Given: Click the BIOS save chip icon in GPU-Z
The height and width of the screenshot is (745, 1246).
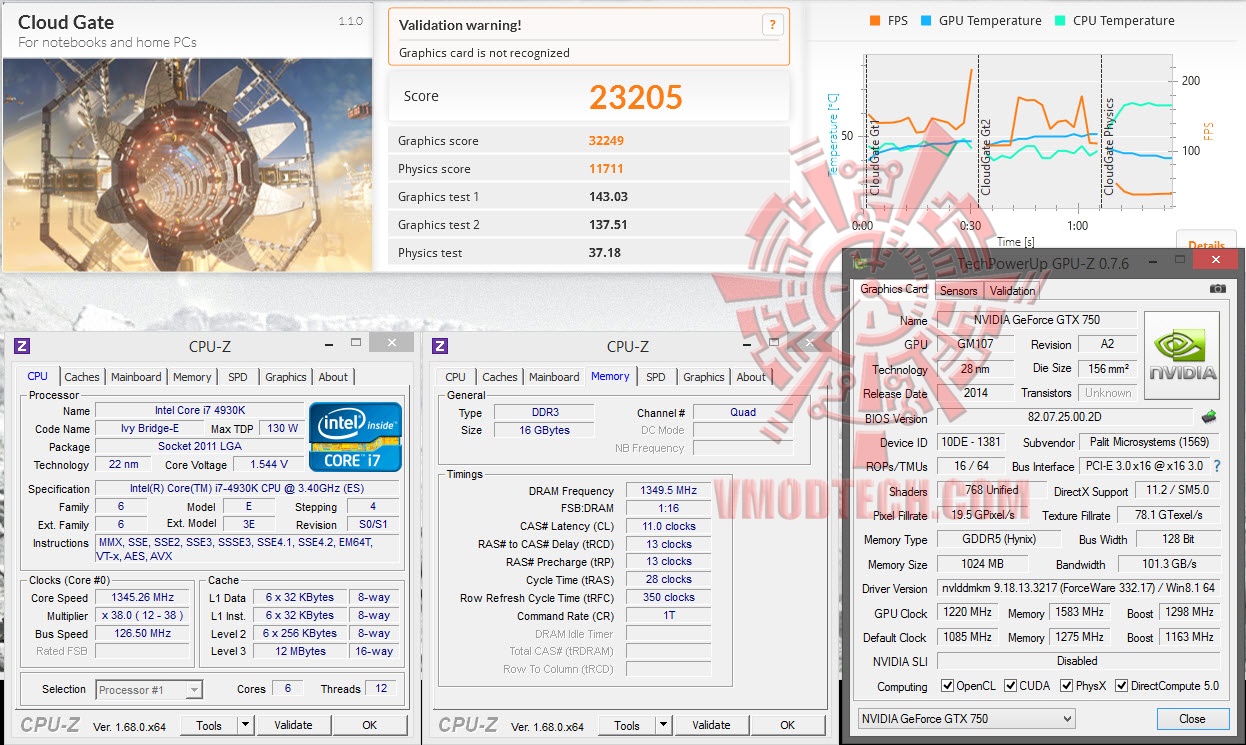Looking at the screenshot, I should coord(1209,417).
